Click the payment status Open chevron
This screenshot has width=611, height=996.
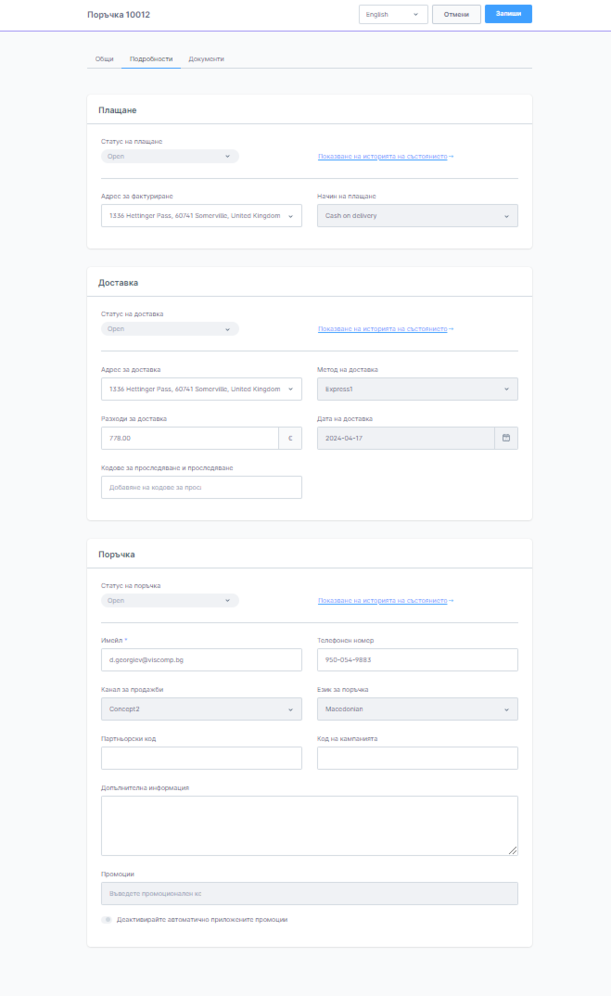point(228,156)
